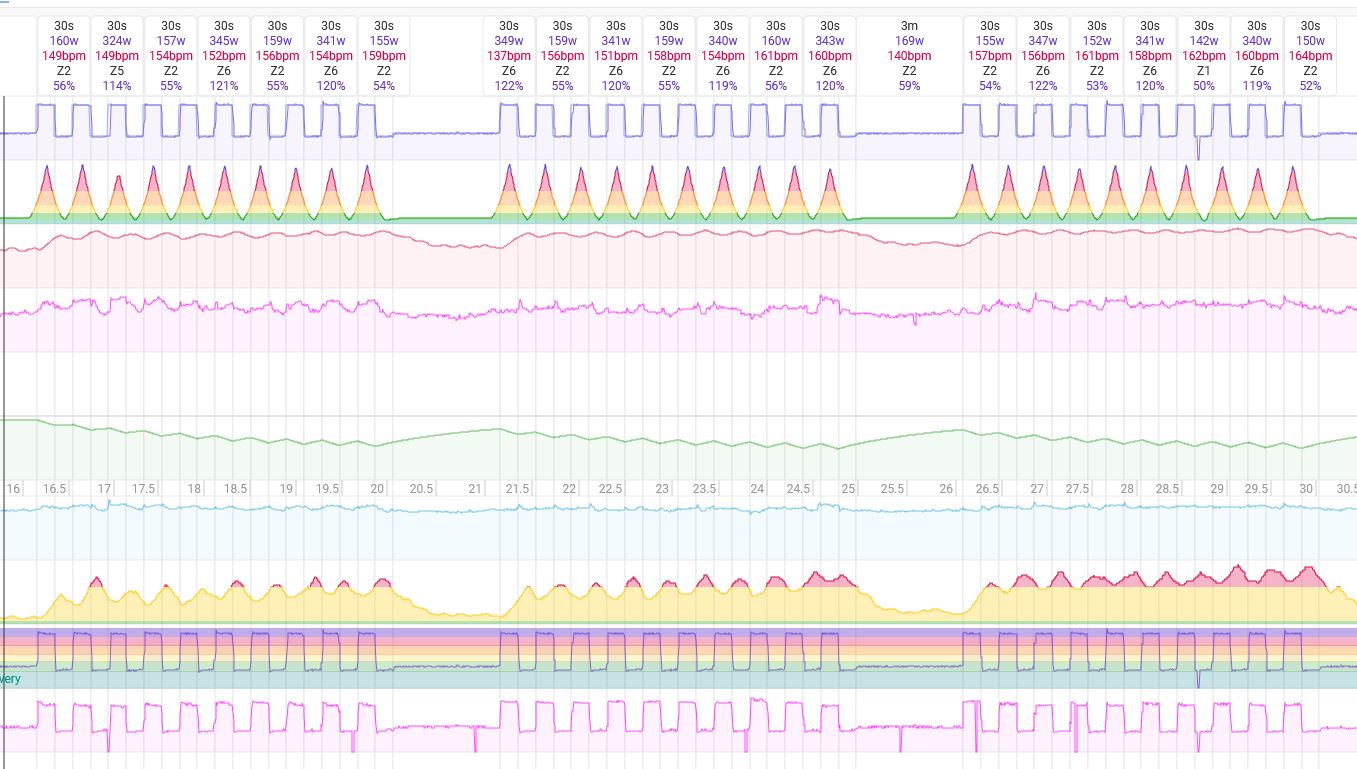Screen dimensions: 1357x769
Task: Select the 324w Z5 interval card
Action: tap(117, 55)
